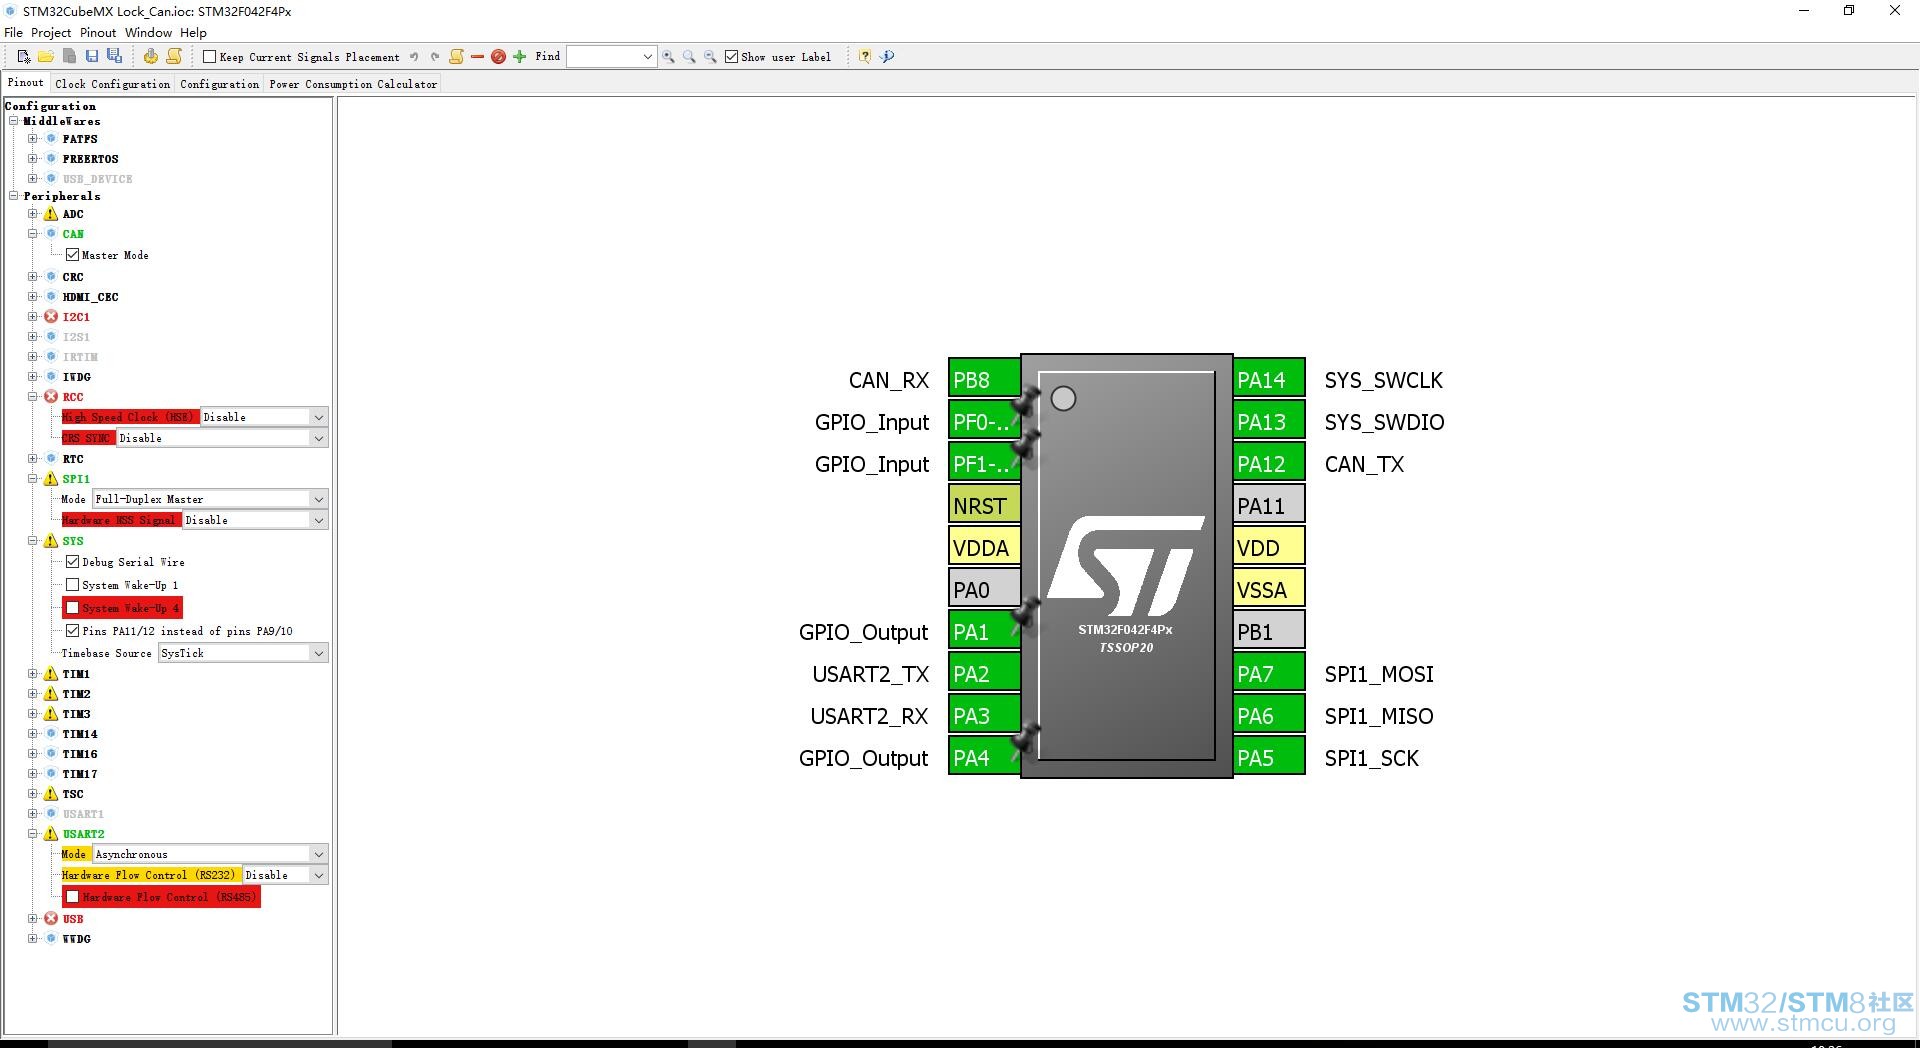This screenshot has width=1920, height=1048.
Task: Click the PA14 pin on the chip
Action: [1269, 380]
